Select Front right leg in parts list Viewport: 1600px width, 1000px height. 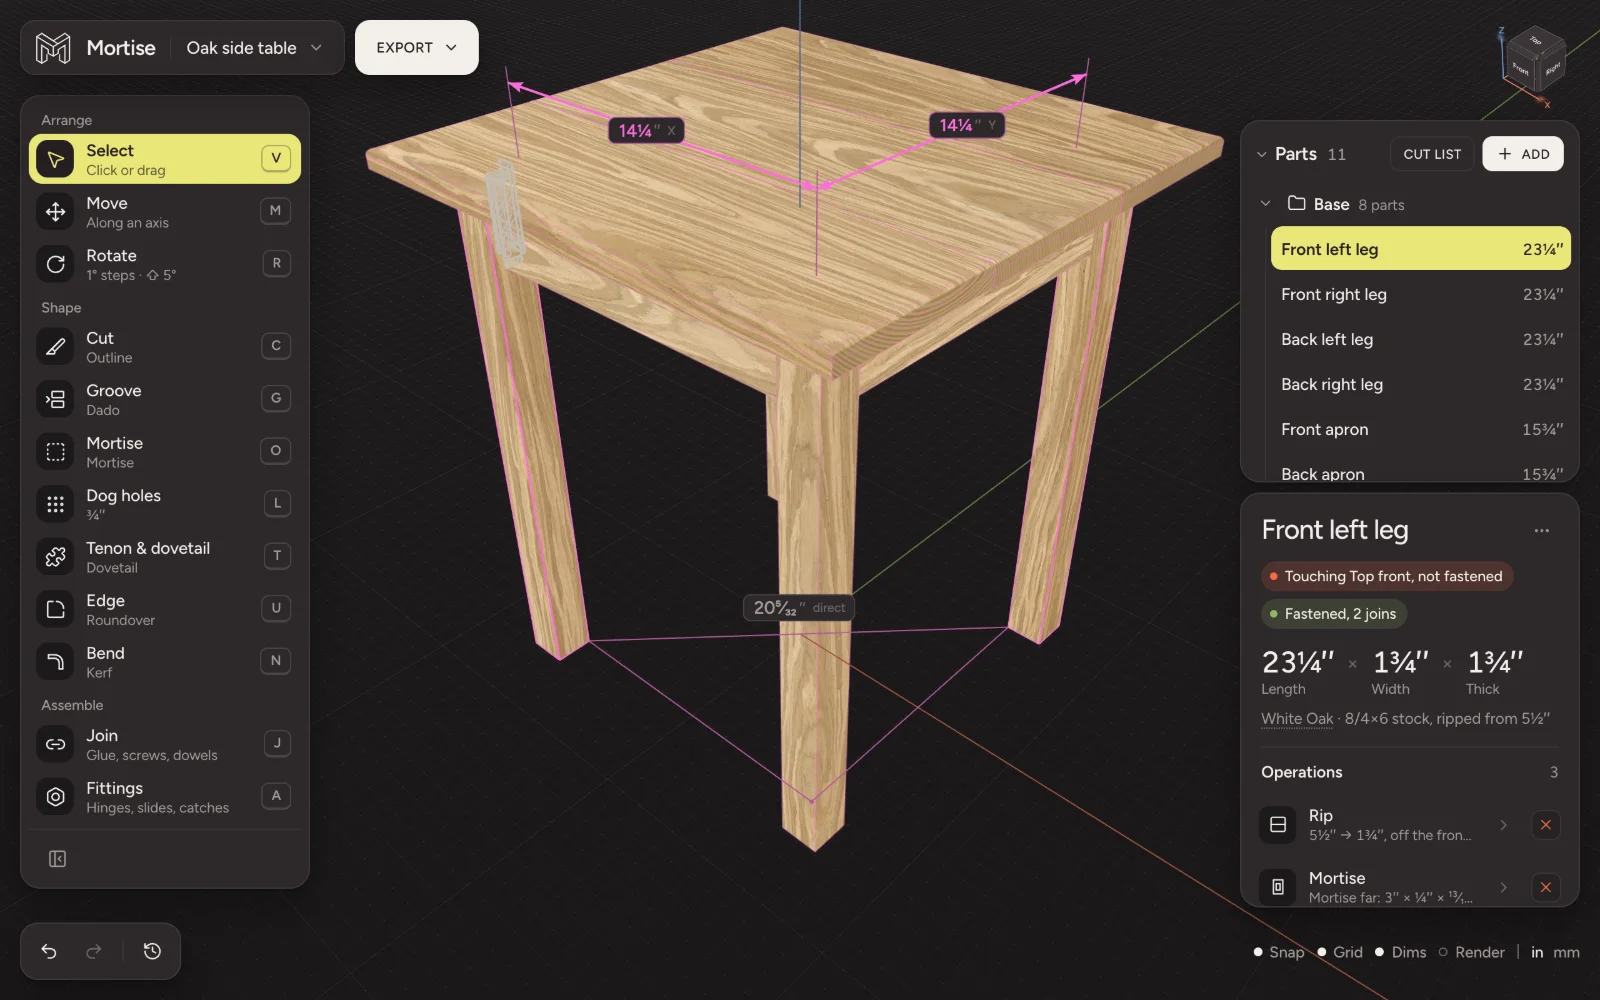click(x=1420, y=294)
